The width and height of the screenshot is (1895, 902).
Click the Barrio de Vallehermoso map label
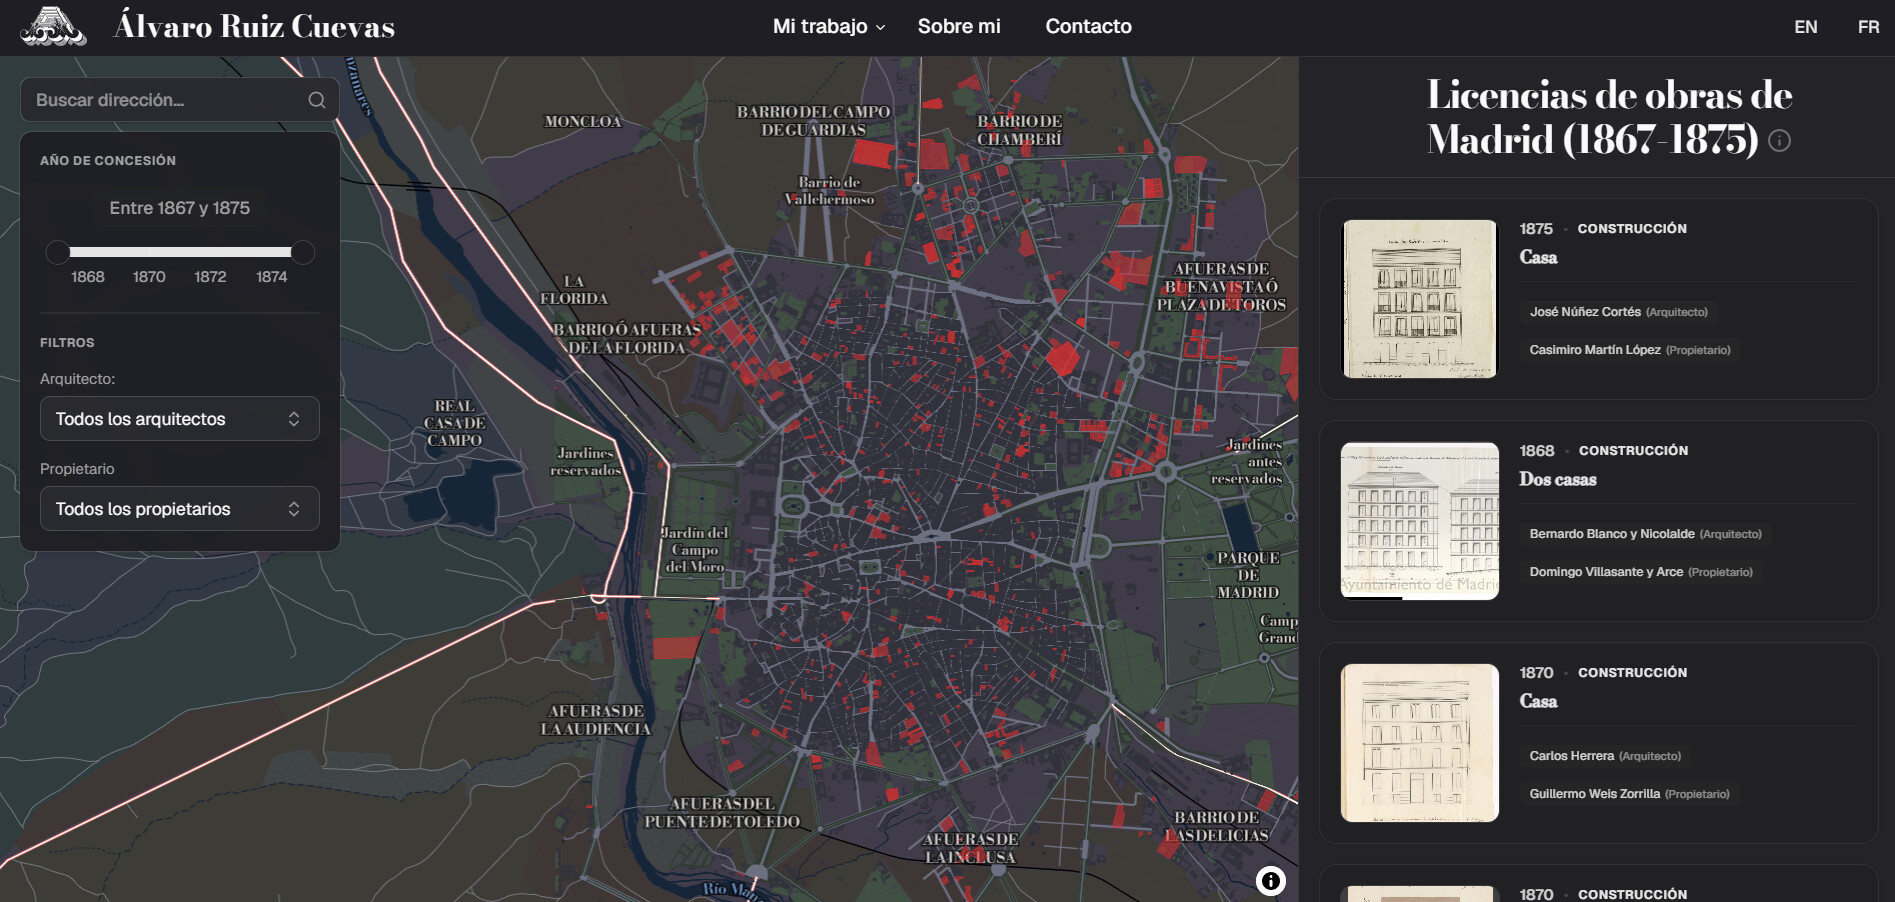coord(829,190)
